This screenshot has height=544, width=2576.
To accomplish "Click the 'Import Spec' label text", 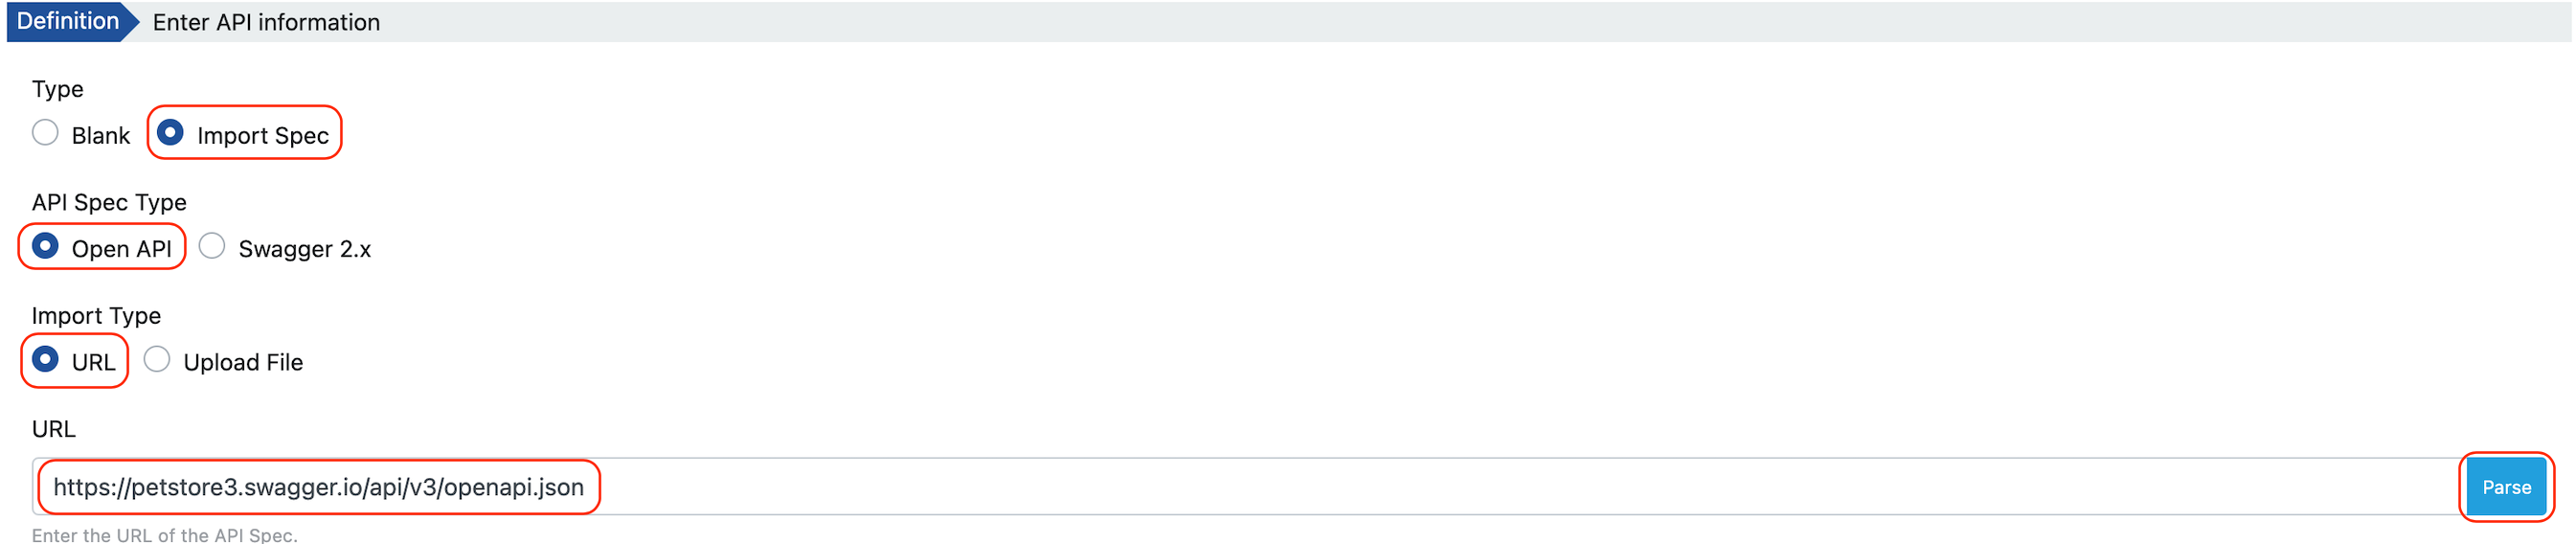I will 263,136.
